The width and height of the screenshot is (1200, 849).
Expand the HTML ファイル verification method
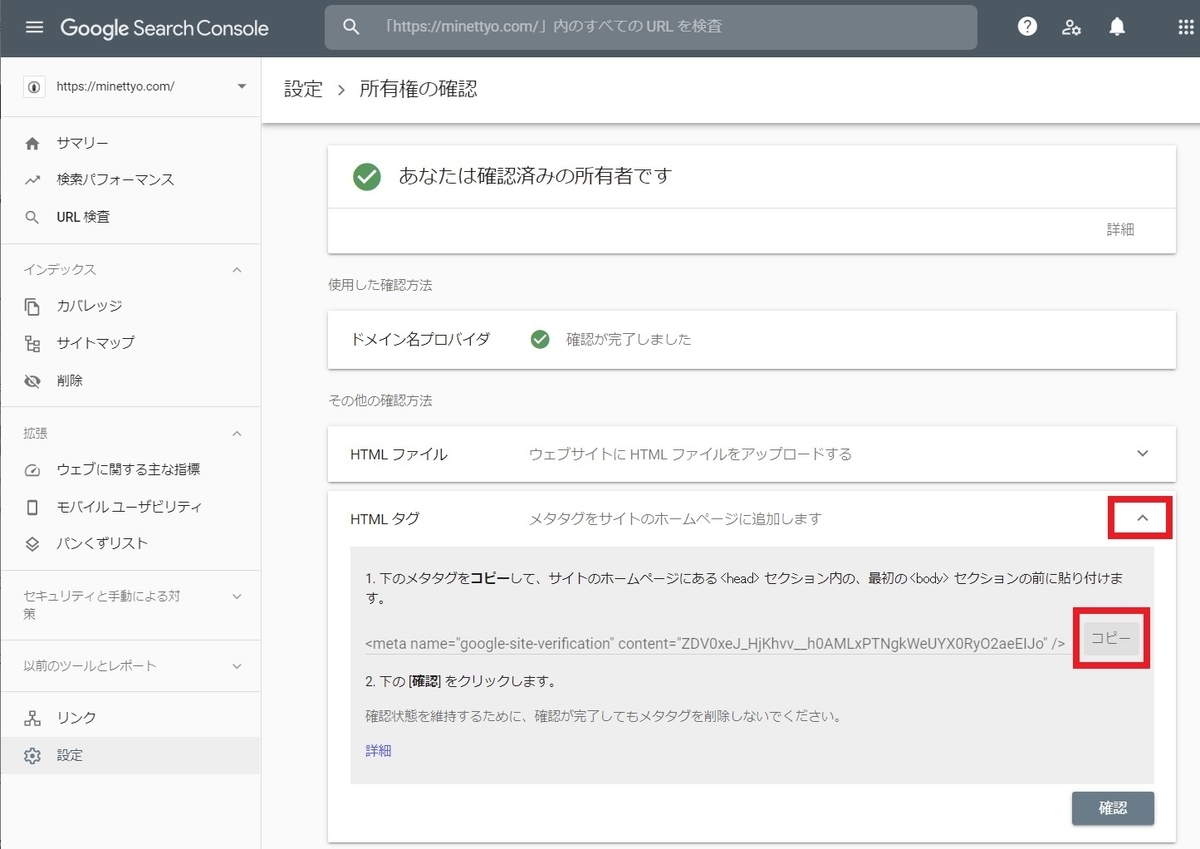click(1143, 454)
